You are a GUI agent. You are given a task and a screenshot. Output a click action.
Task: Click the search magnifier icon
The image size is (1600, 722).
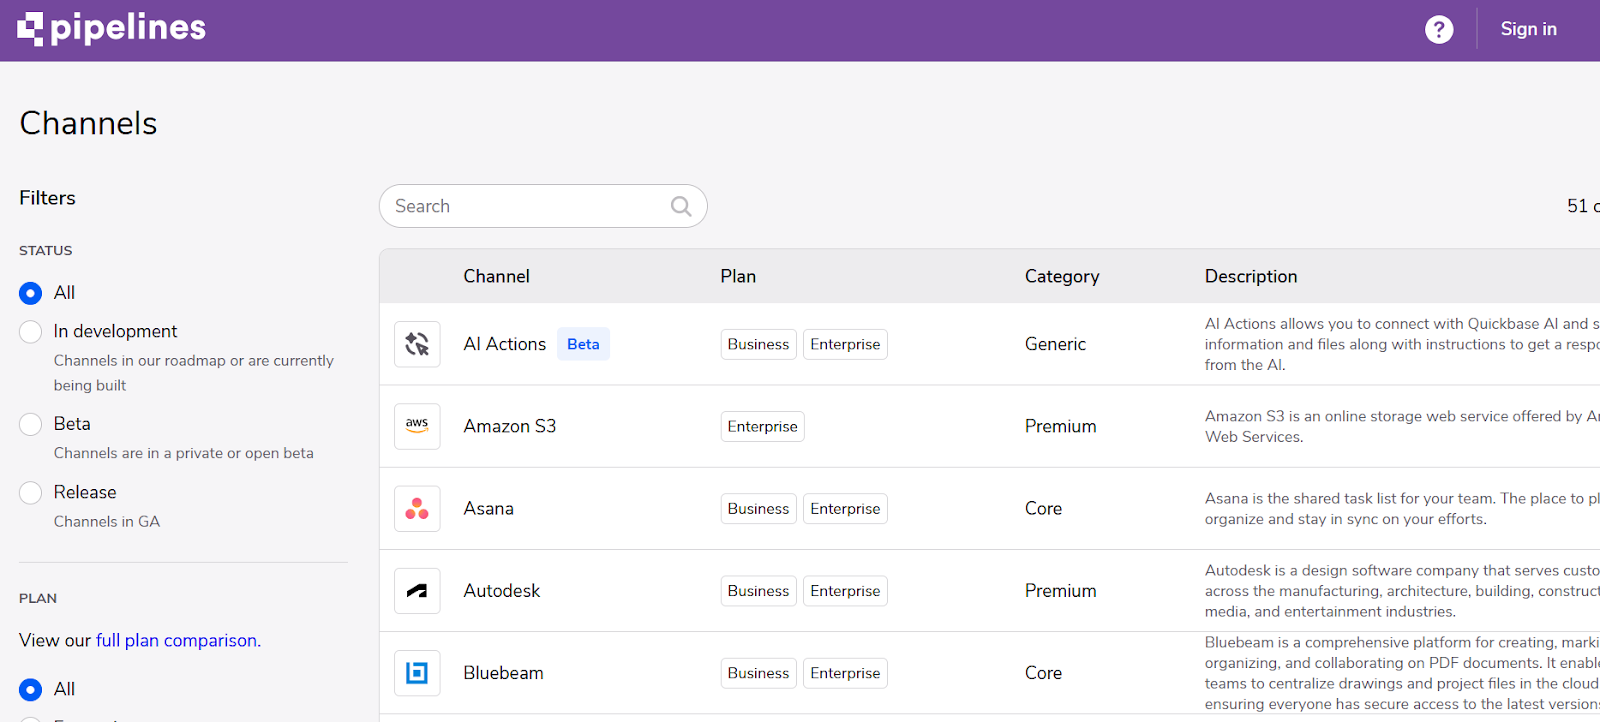click(x=681, y=206)
